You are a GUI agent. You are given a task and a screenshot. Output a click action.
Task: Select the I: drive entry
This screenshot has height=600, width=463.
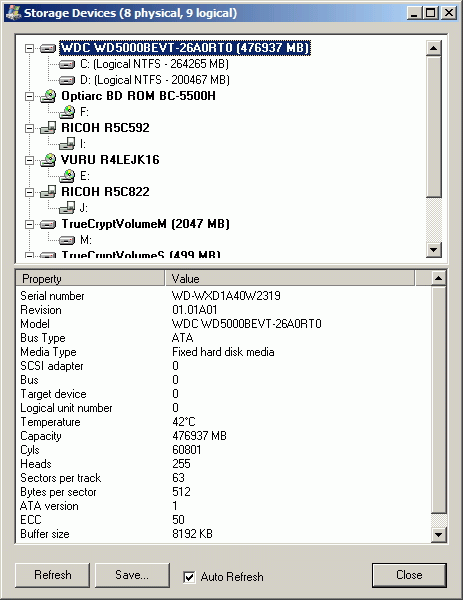83,144
